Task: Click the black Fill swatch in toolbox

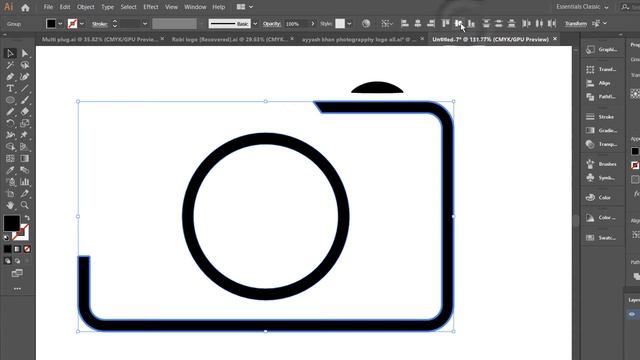Action: pos(11,223)
